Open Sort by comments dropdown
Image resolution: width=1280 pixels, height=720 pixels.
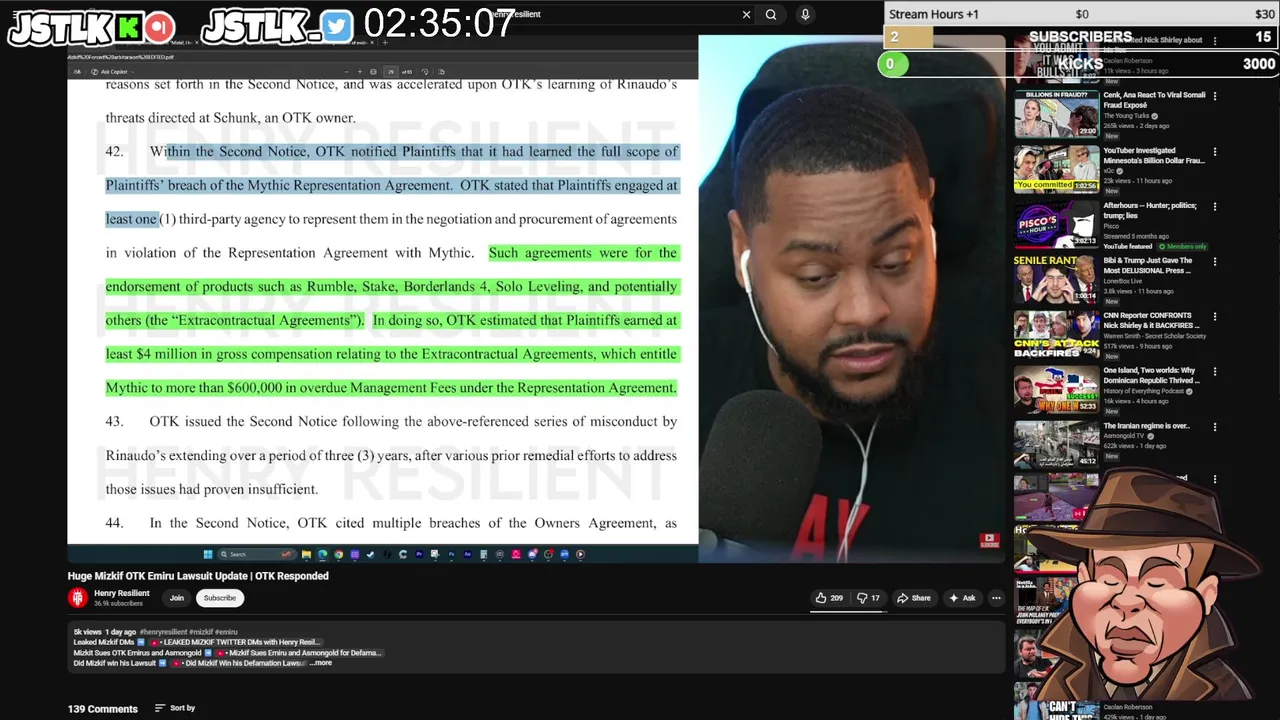[x=175, y=708]
